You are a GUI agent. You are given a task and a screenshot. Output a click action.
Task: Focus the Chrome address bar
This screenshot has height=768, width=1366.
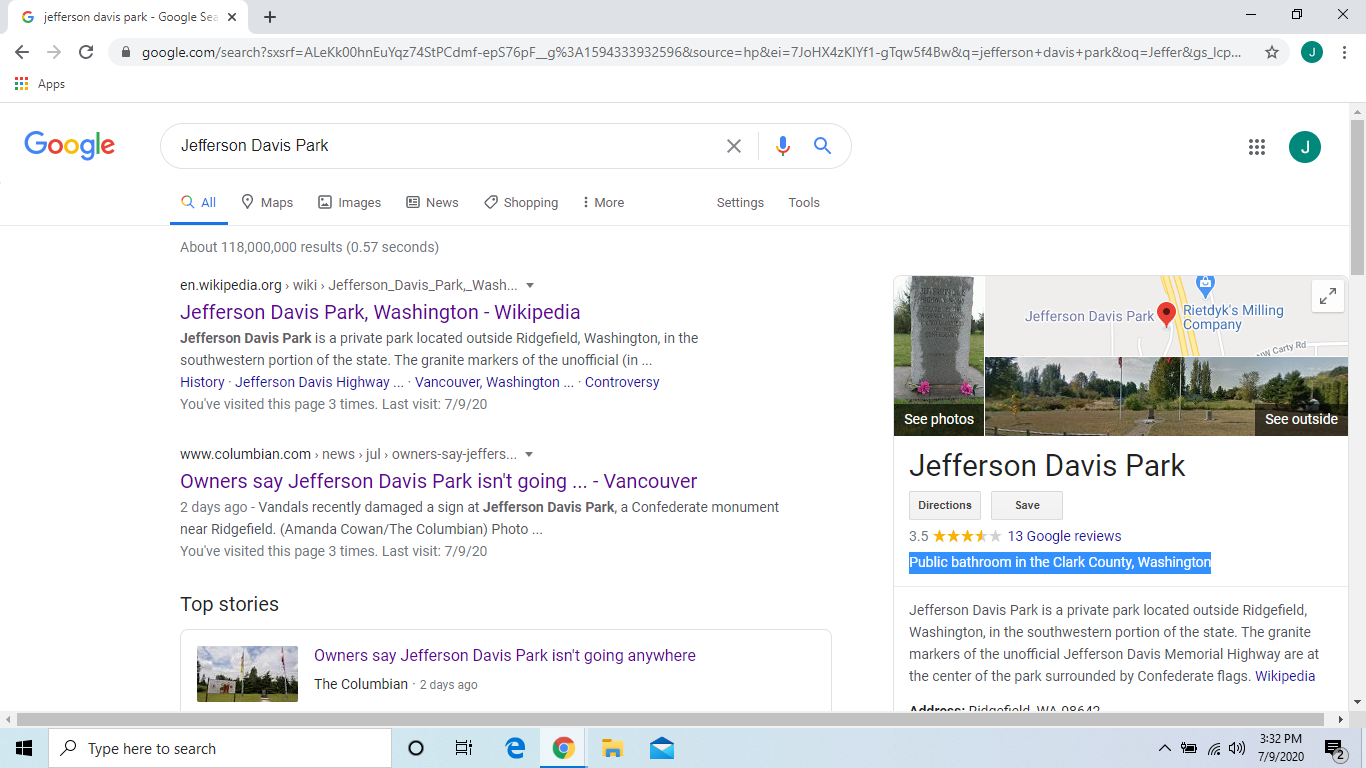tap(690, 52)
